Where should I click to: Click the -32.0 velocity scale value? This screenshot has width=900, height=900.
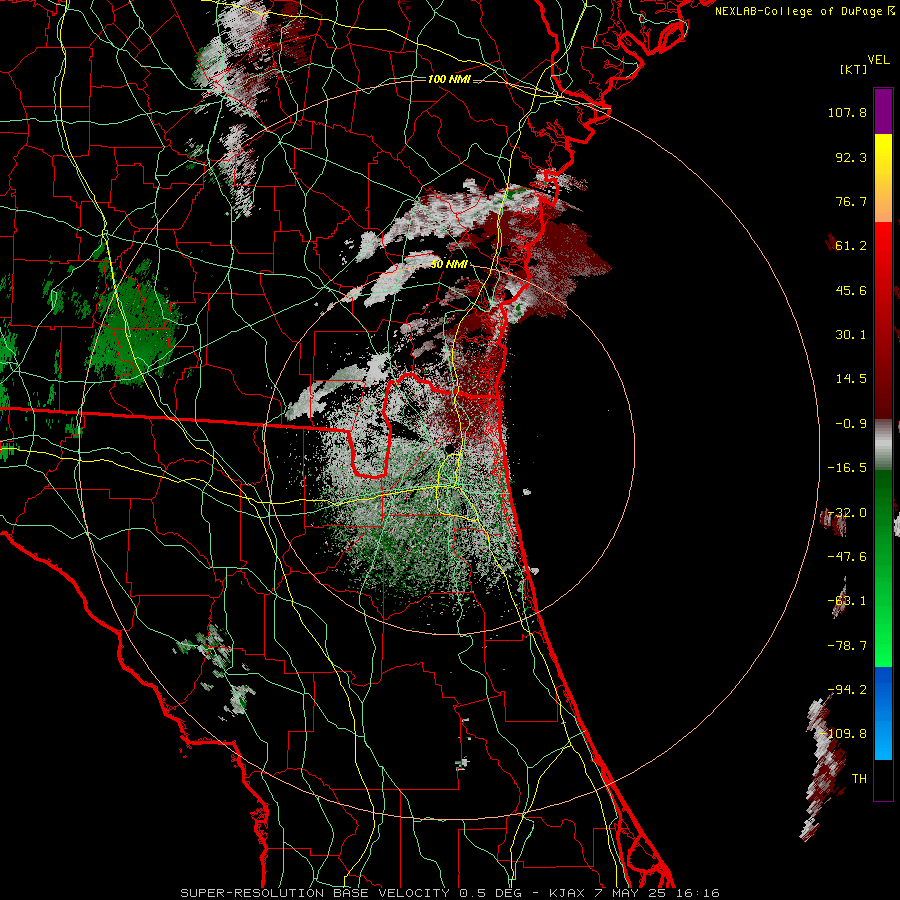coord(847,513)
